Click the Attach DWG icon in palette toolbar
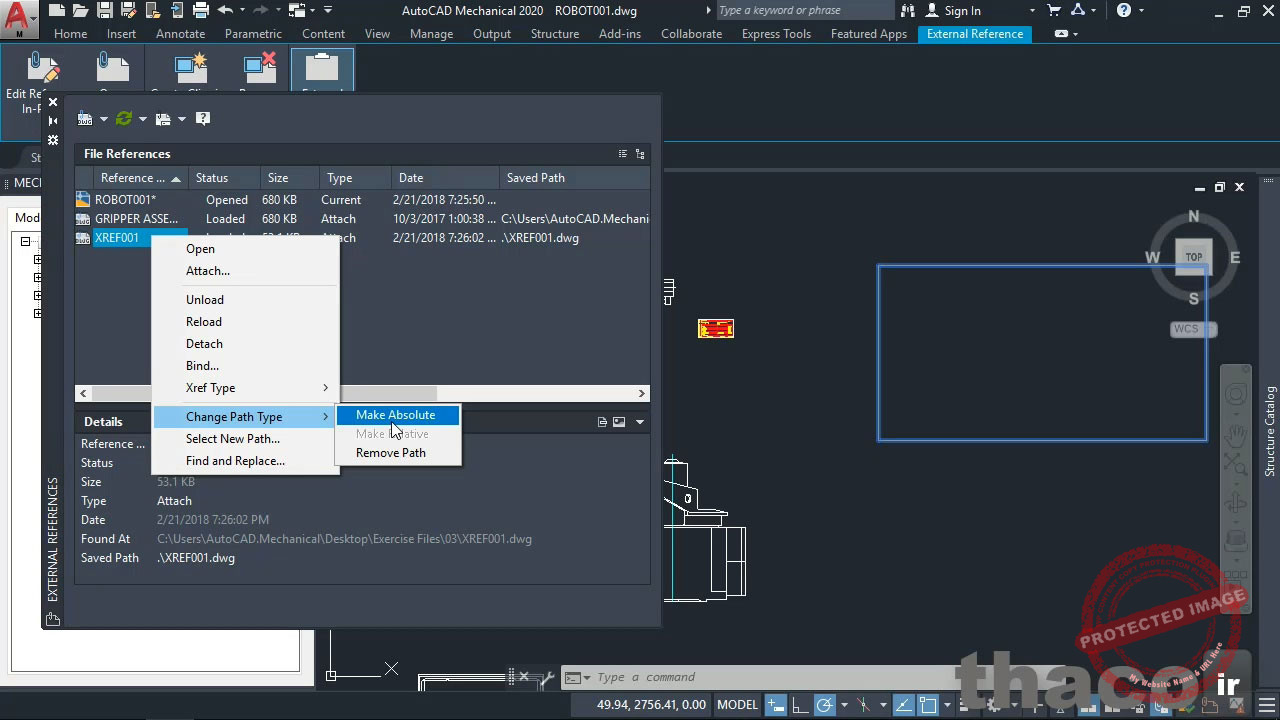 85,118
